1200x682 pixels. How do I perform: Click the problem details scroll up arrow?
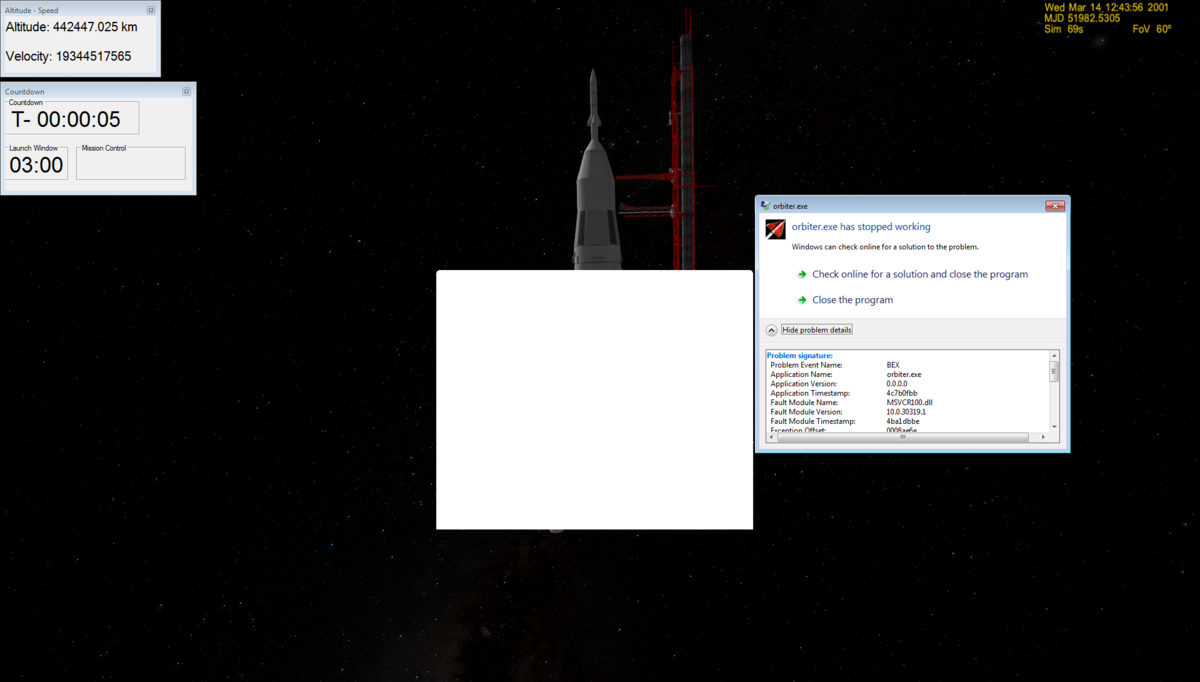point(1054,355)
